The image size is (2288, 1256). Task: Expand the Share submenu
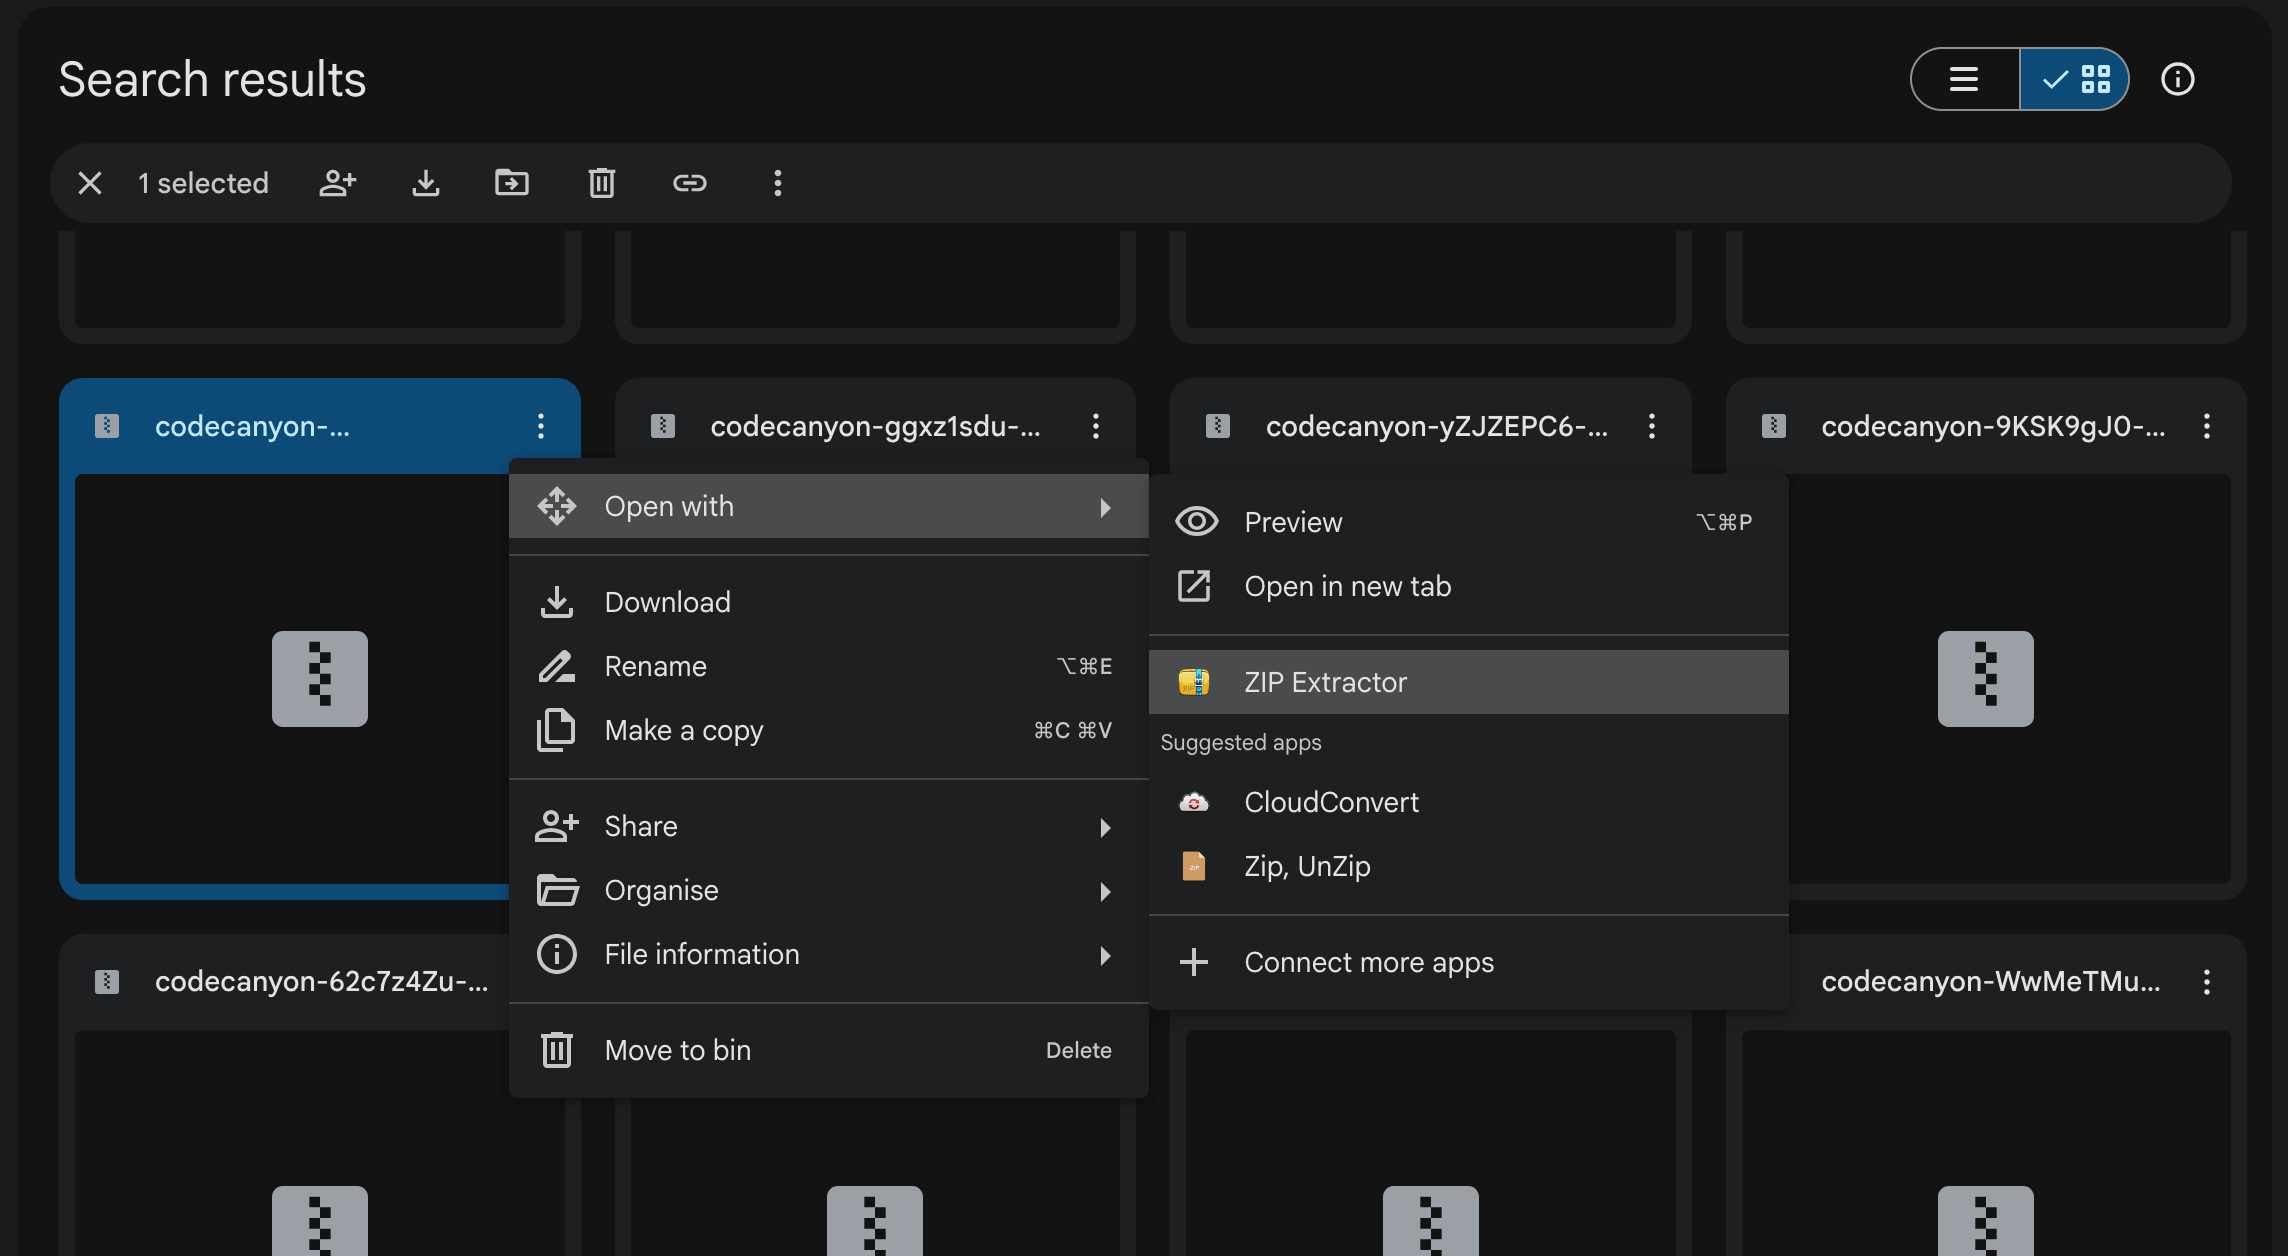tap(829, 826)
